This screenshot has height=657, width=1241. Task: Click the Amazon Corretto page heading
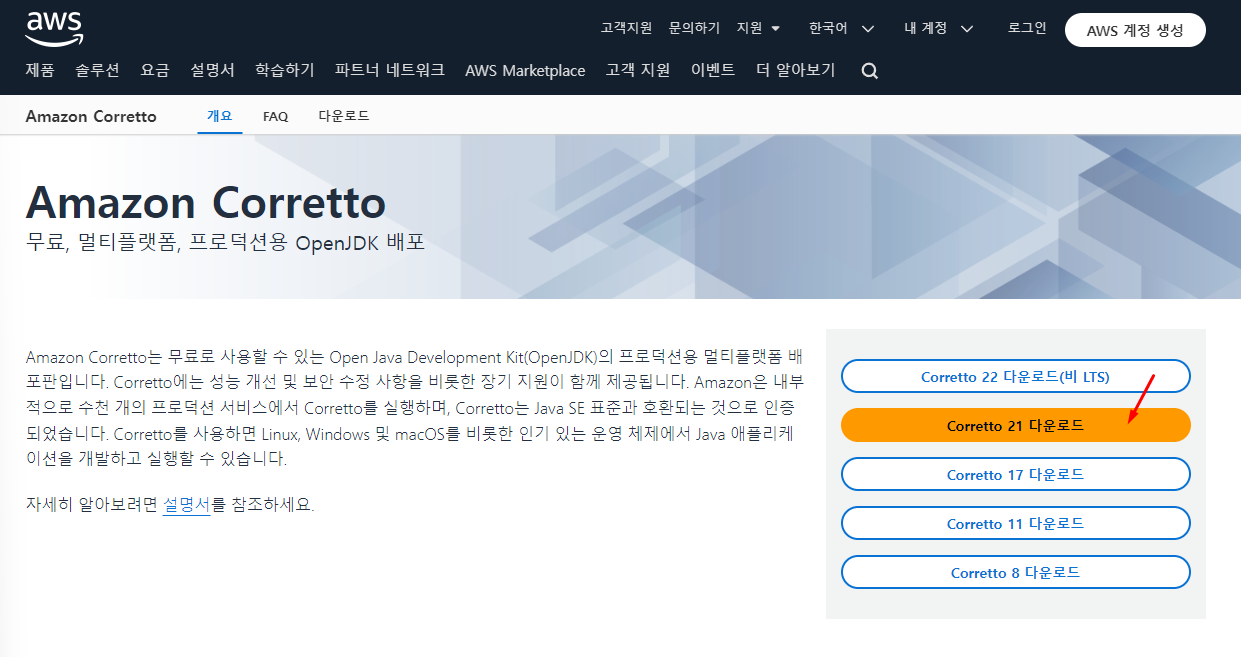[x=206, y=202]
